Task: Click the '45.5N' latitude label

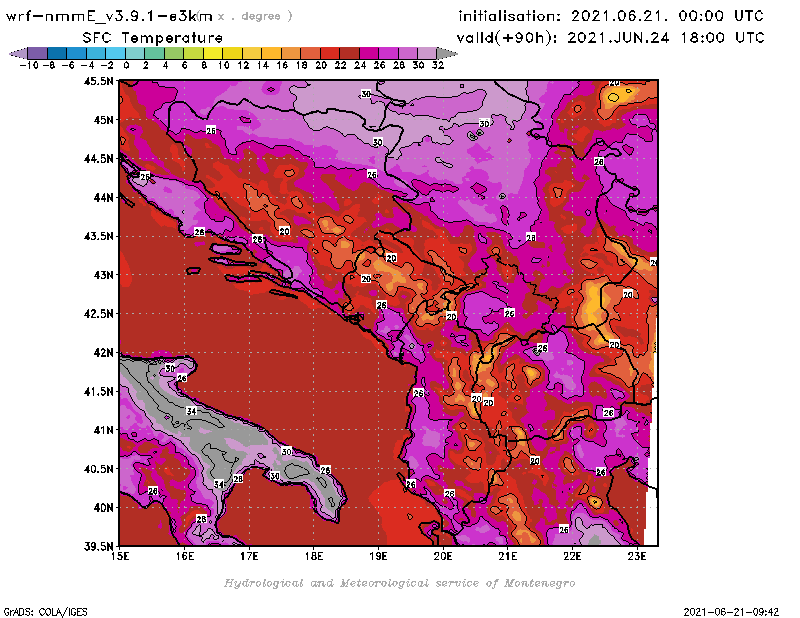Action: (x=99, y=81)
